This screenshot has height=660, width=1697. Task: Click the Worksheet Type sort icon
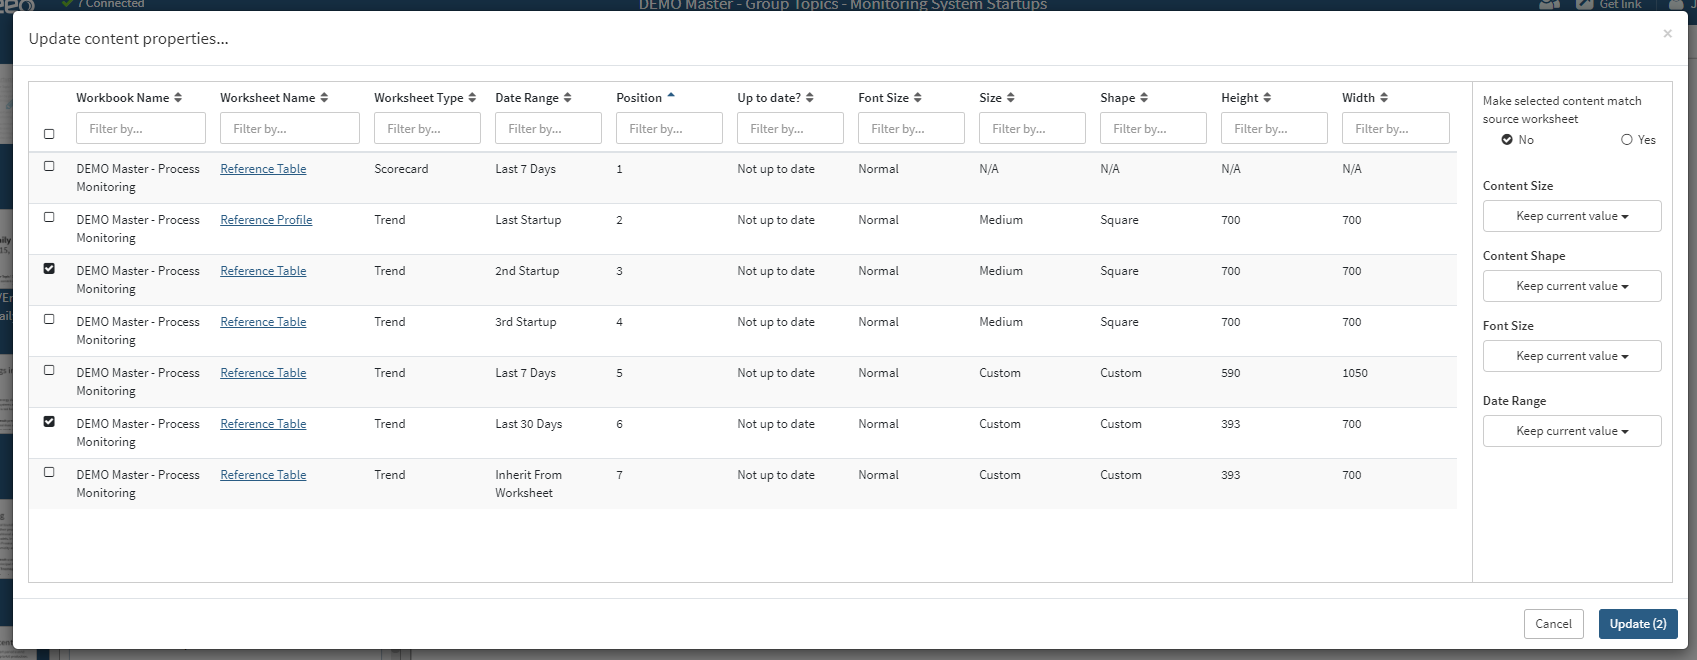click(x=472, y=98)
